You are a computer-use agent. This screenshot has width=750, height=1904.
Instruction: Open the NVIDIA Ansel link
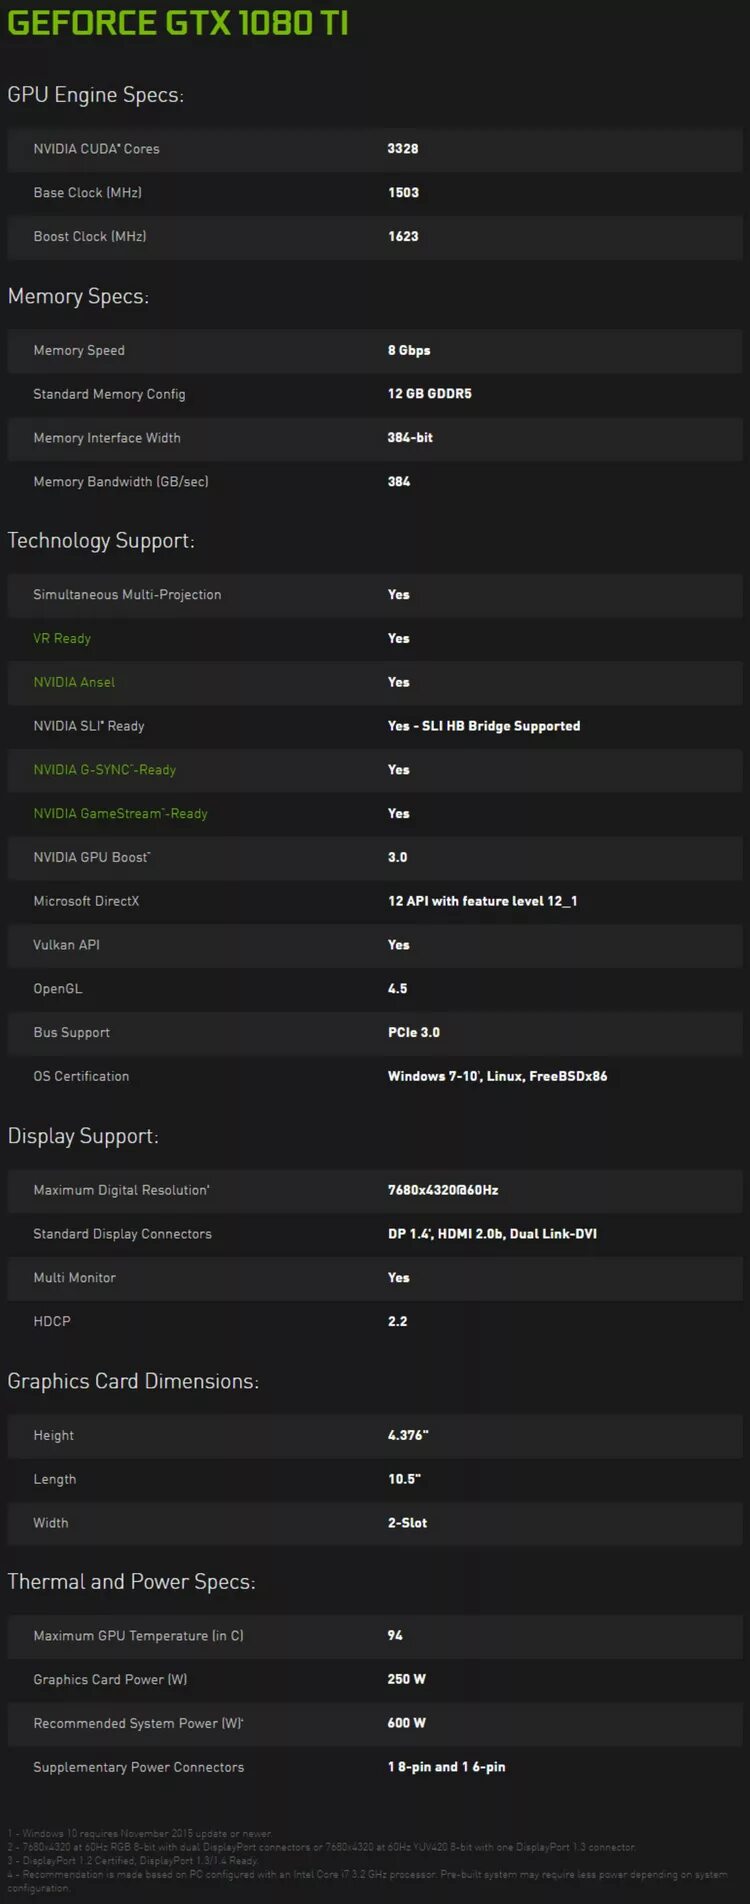tap(74, 682)
